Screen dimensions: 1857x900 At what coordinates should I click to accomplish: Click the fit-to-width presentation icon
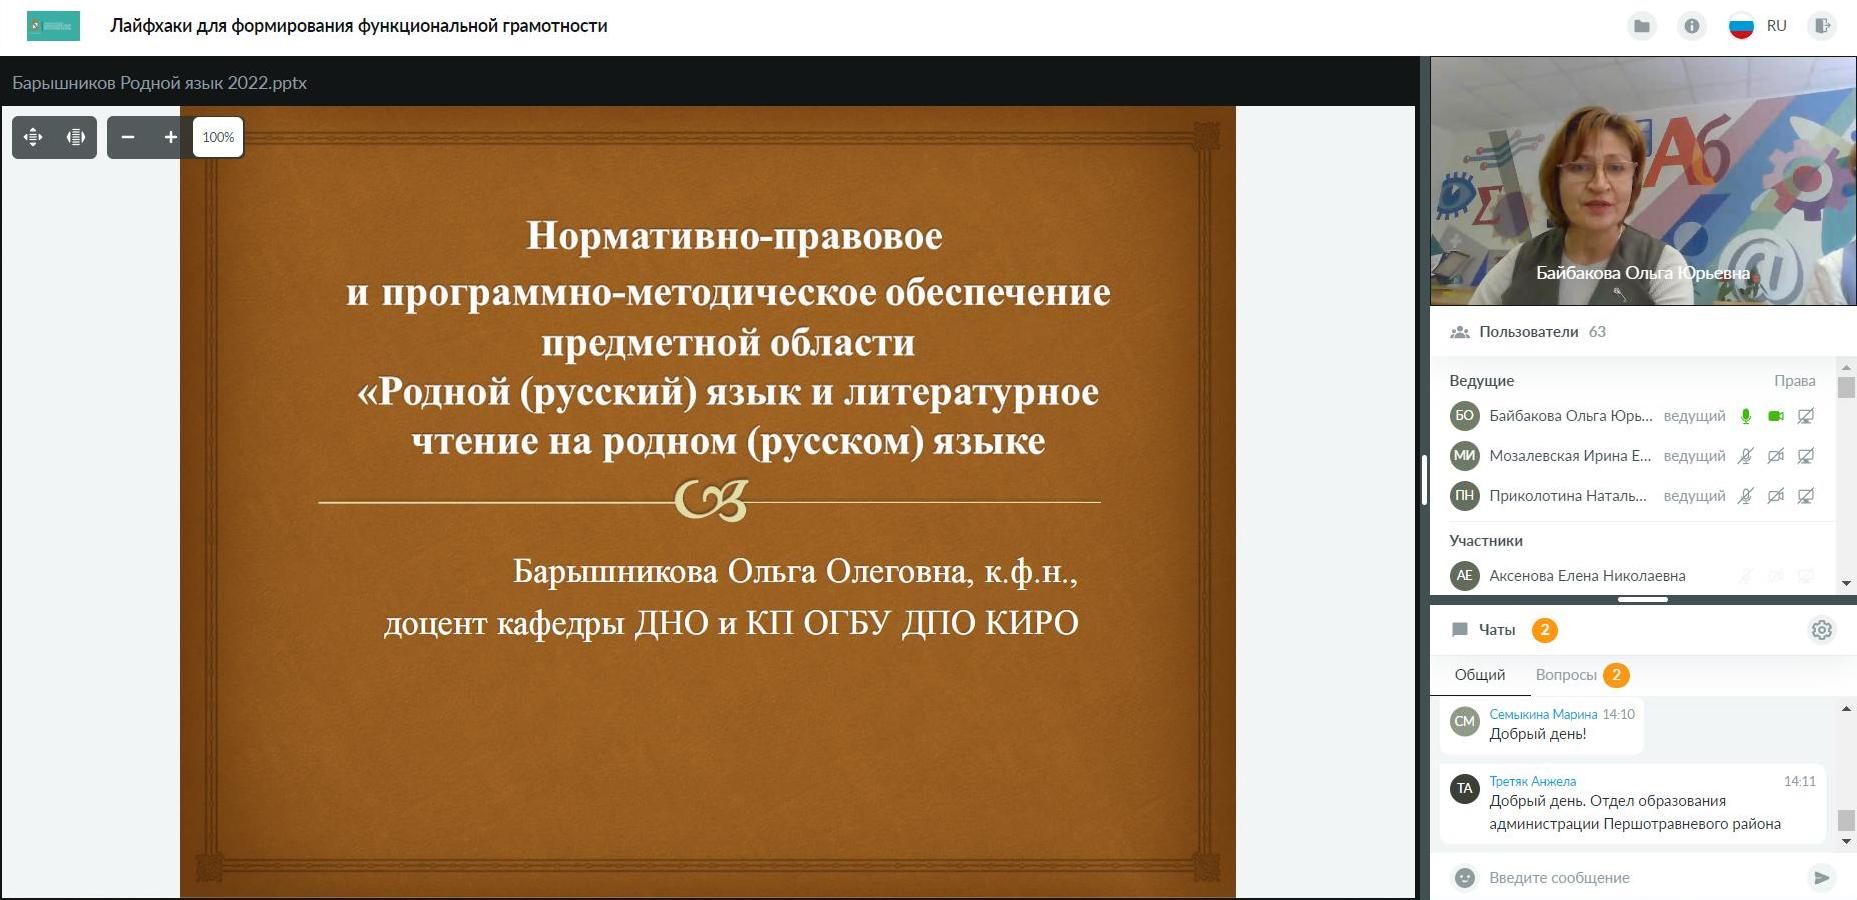click(x=76, y=137)
